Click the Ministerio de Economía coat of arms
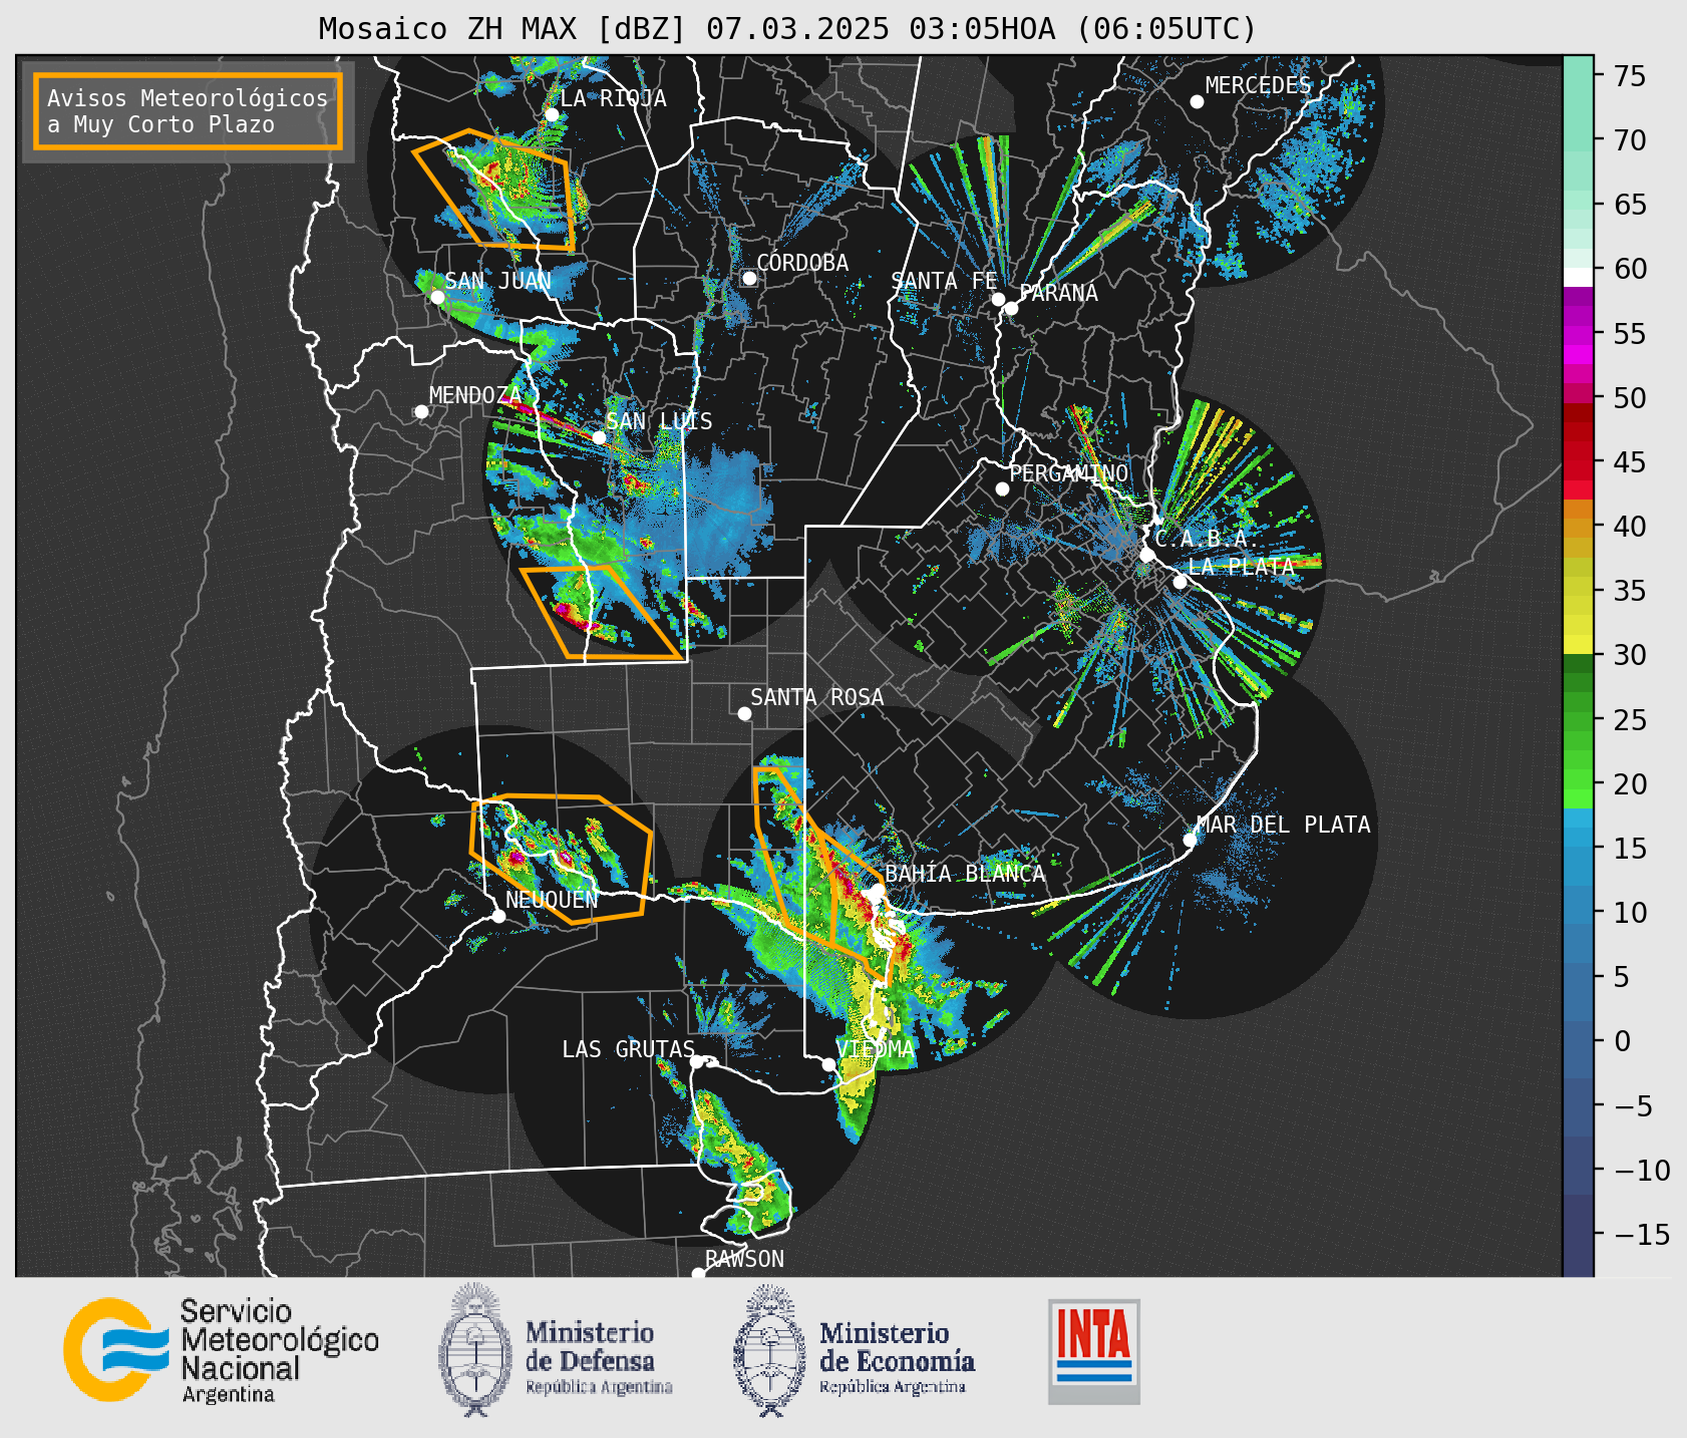The height and width of the screenshot is (1438, 1687). point(770,1350)
